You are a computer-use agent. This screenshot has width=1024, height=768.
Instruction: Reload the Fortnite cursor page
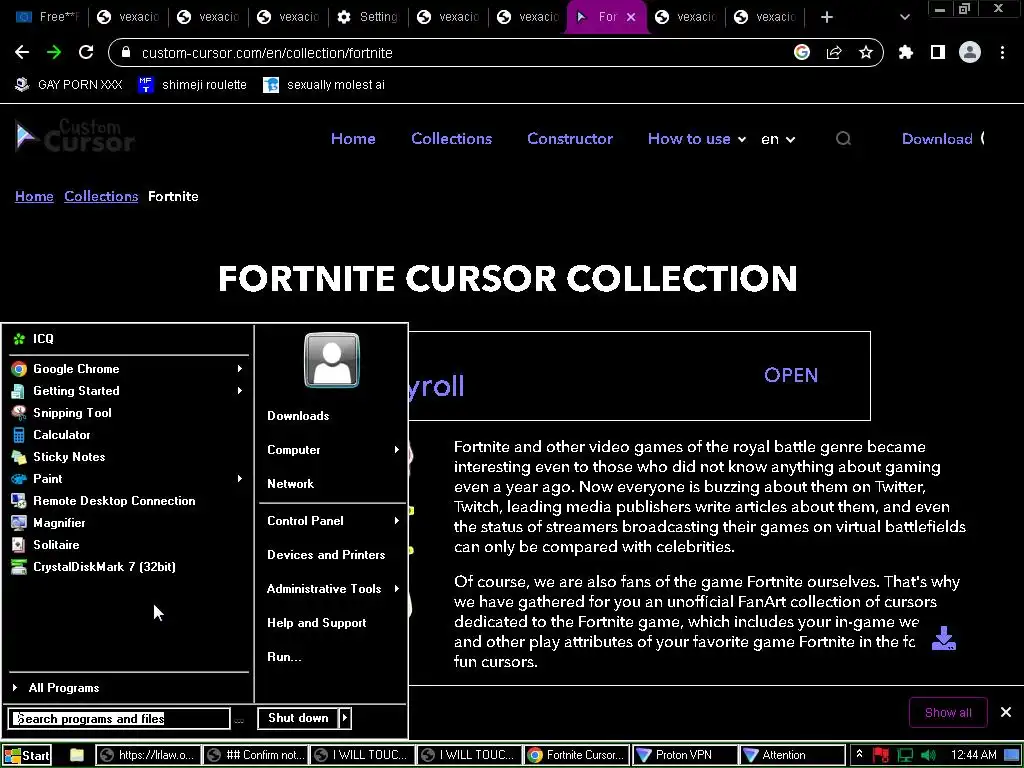pos(86,53)
